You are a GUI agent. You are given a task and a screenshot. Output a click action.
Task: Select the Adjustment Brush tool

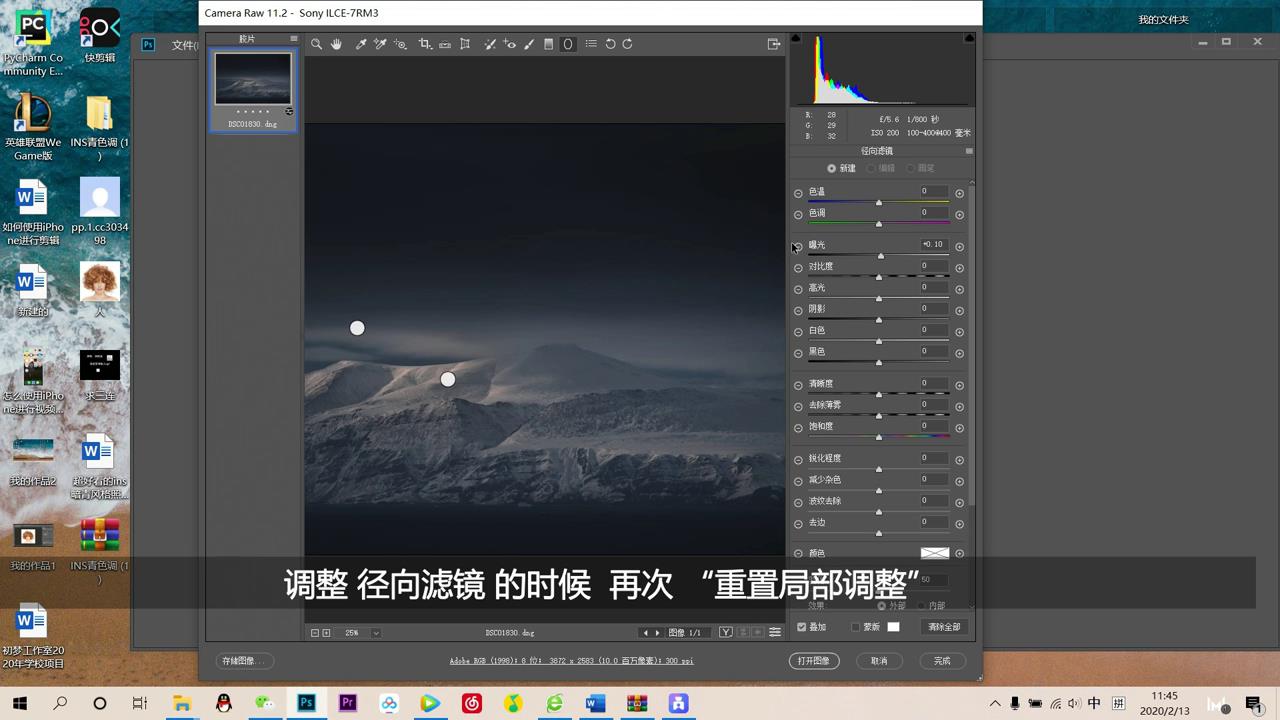pos(528,44)
